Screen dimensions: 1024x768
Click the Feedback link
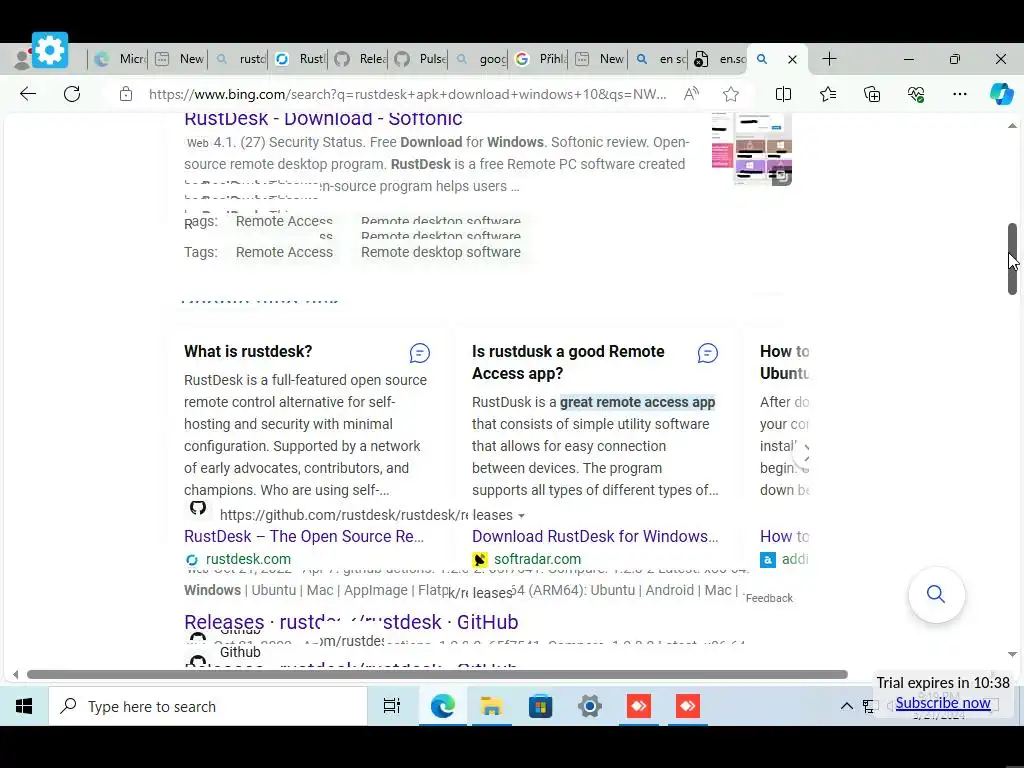click(769, 598)
